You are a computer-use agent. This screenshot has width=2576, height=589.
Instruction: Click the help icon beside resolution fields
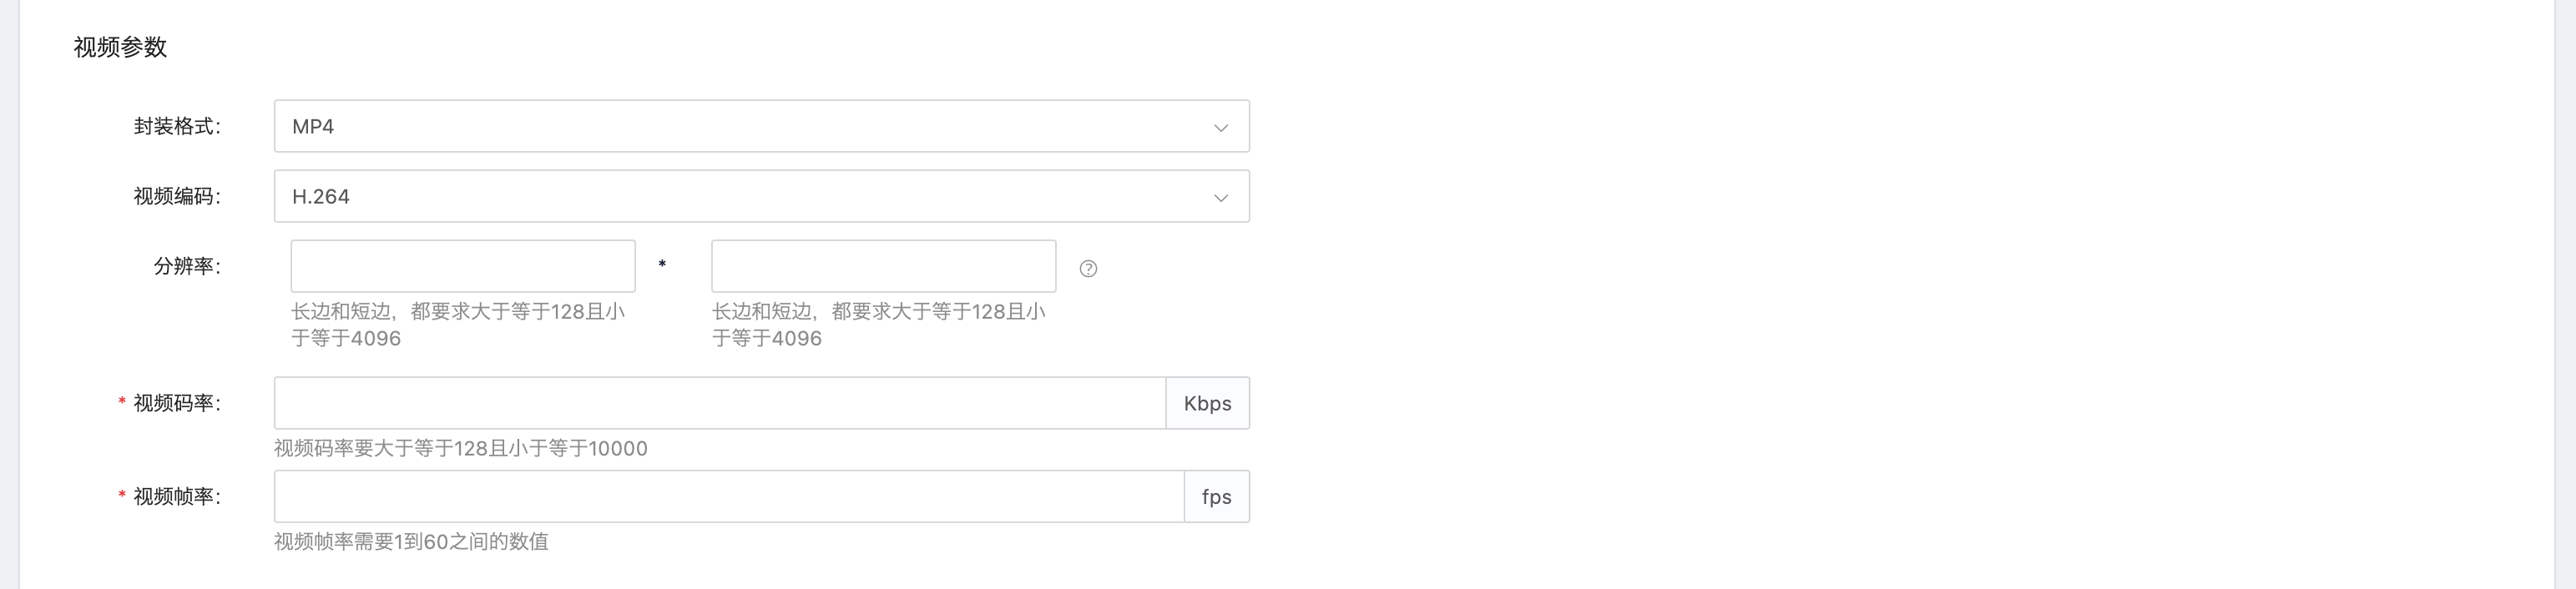click(x=1088, y=268)
